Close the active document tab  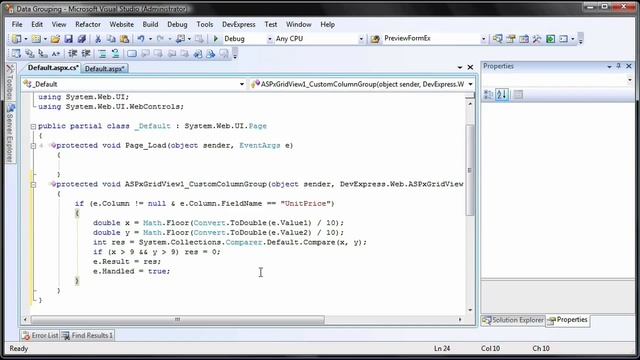point(470,67)
